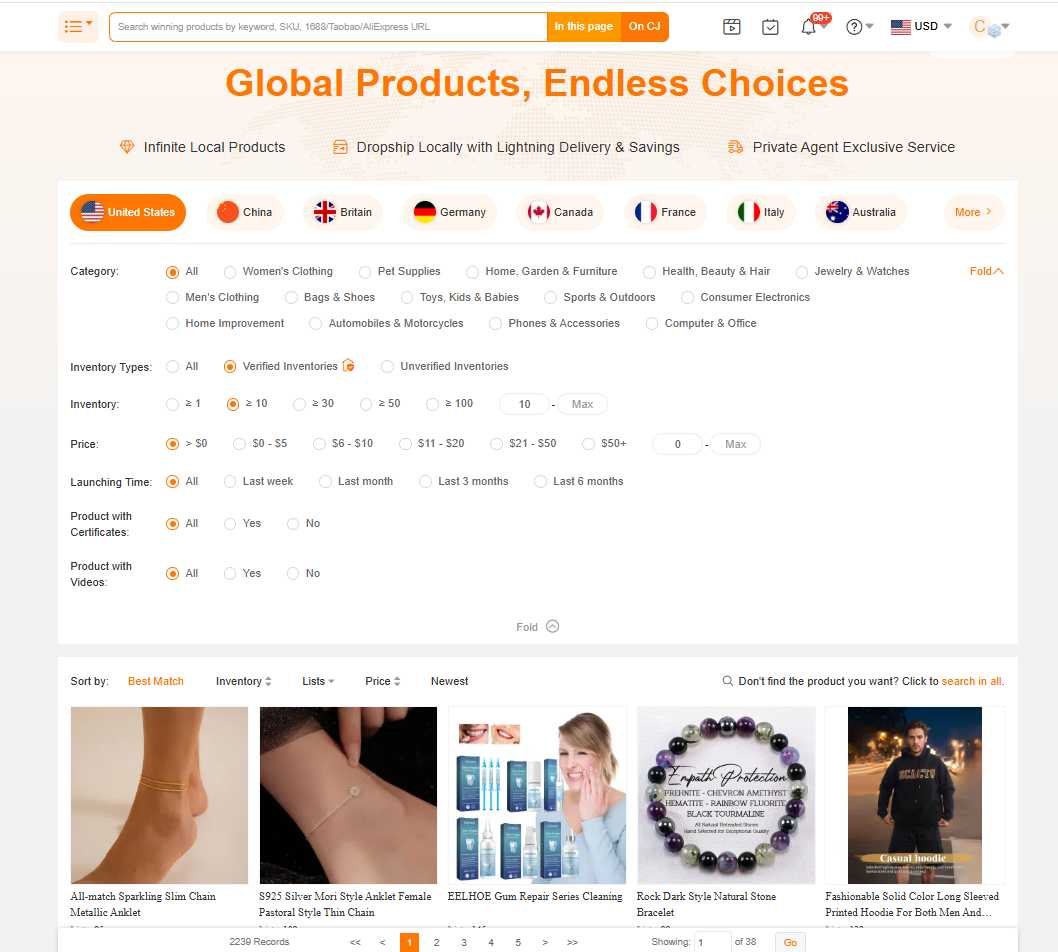1058x952 pixels.
Task: Click the On CJ search button
Action: tap(644, 27)
